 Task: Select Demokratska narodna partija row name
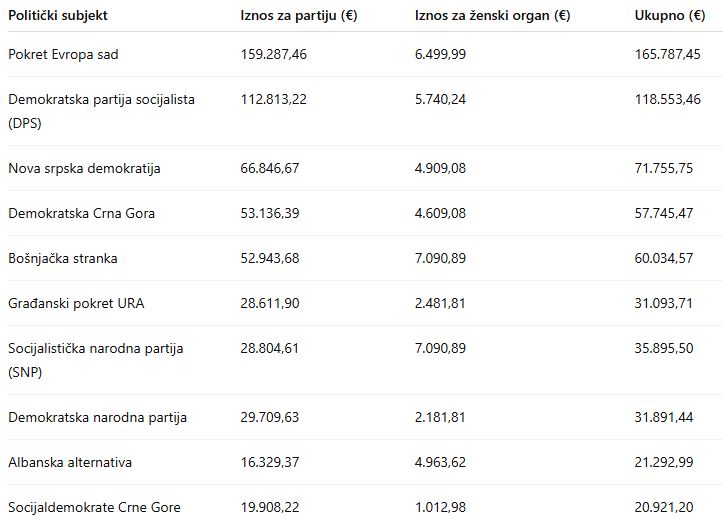click(97, 418)
